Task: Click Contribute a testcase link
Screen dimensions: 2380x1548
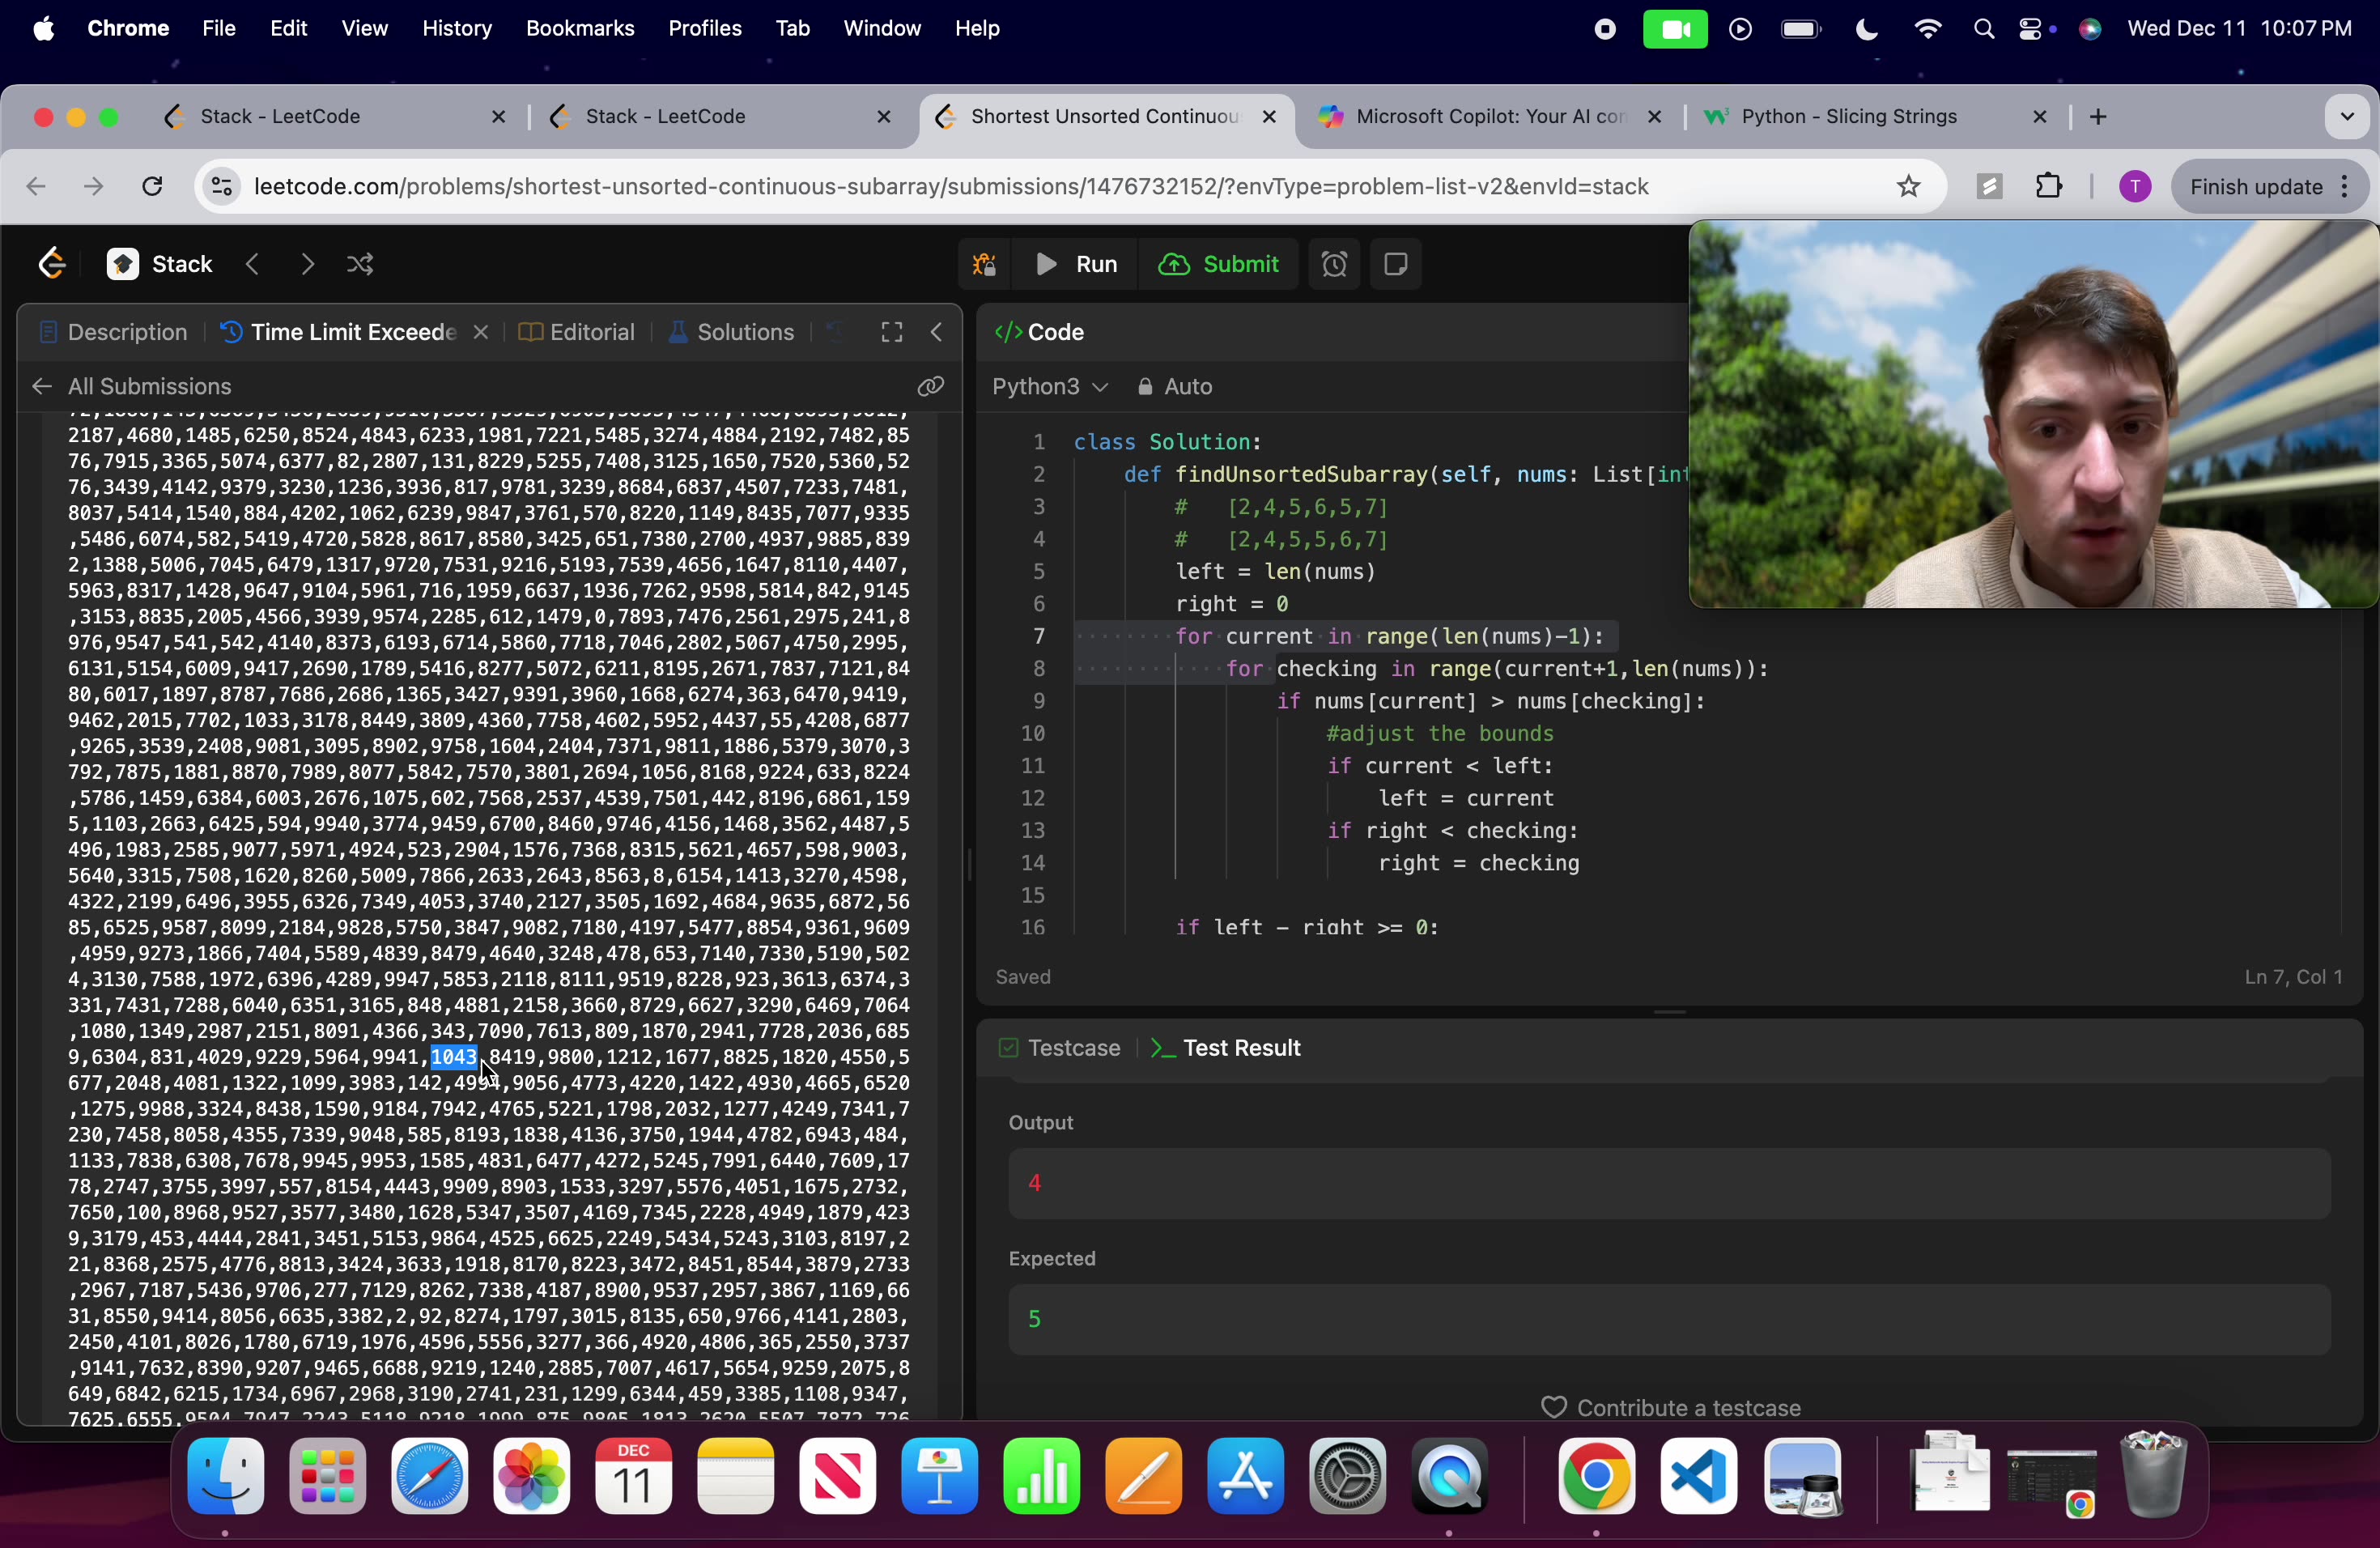Action: coord(1689,1407)
